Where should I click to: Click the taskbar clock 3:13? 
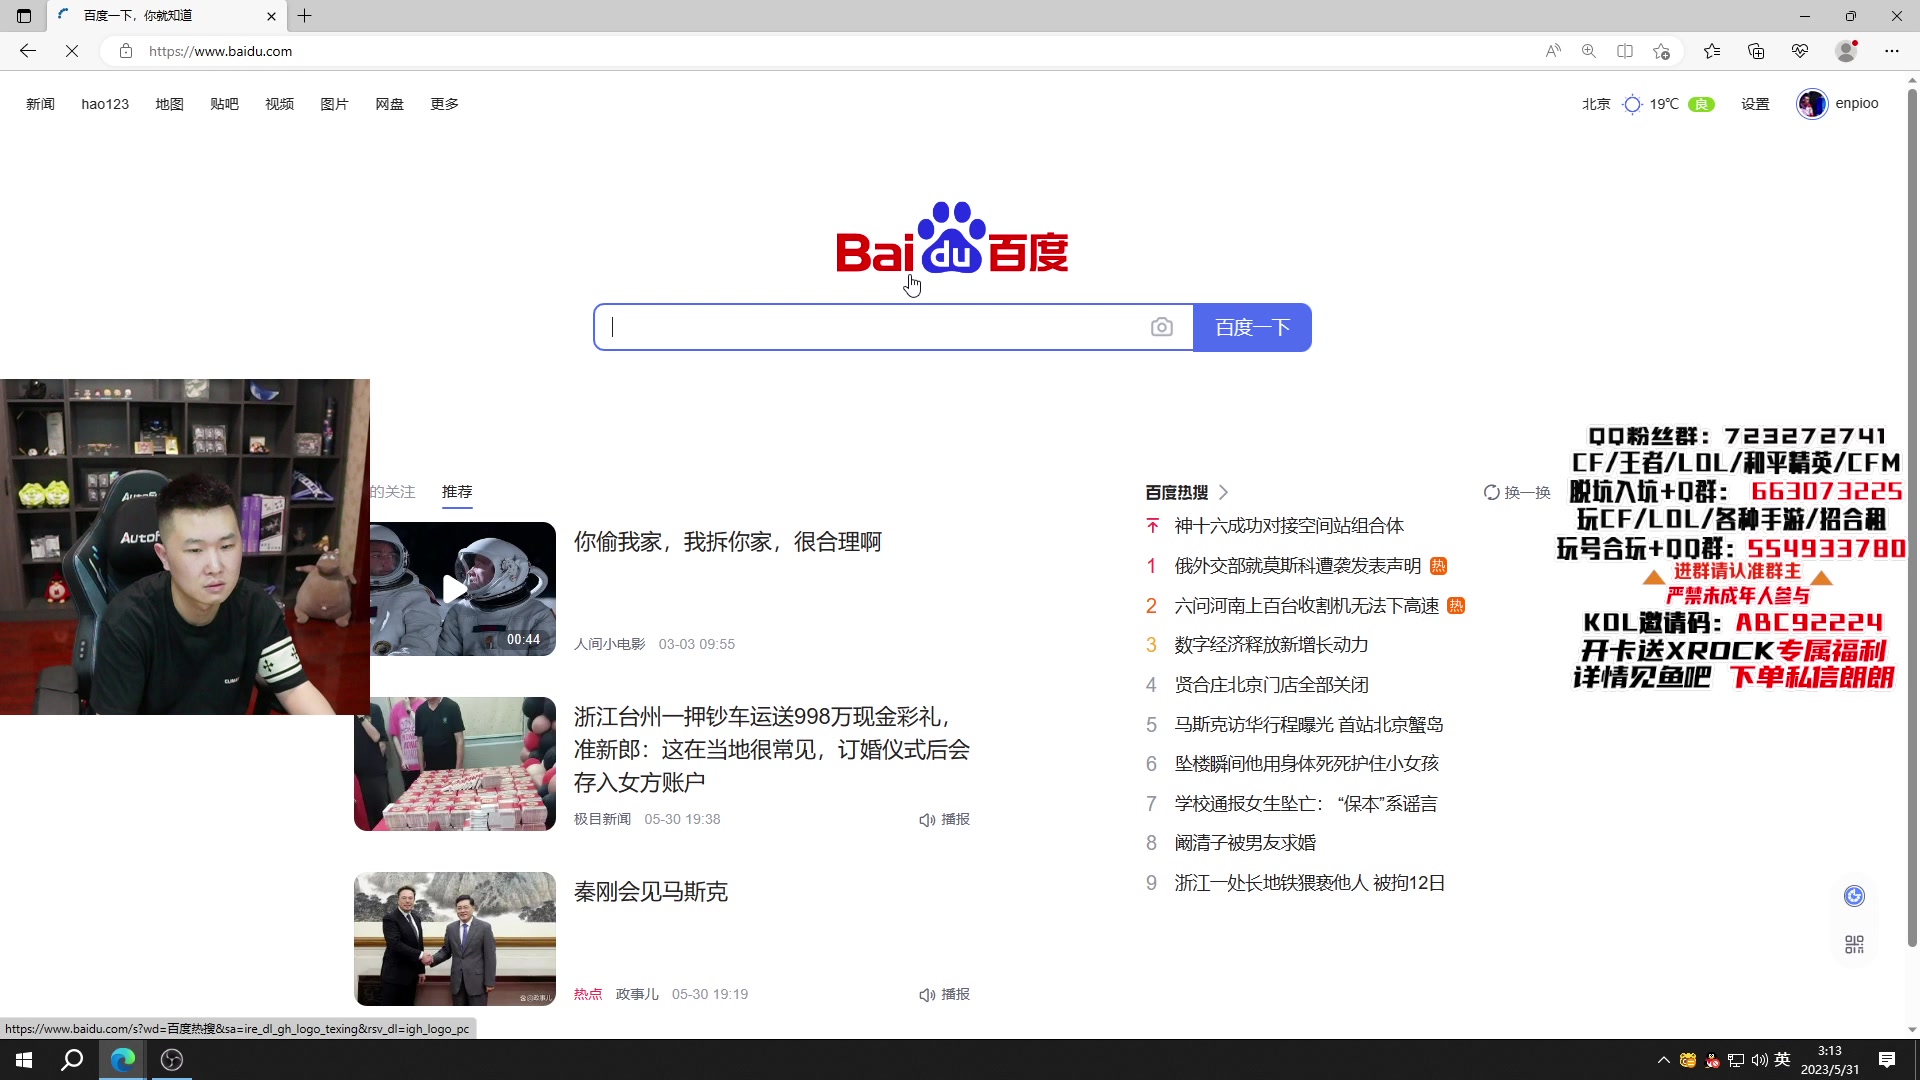[x=1829, y=1060]
